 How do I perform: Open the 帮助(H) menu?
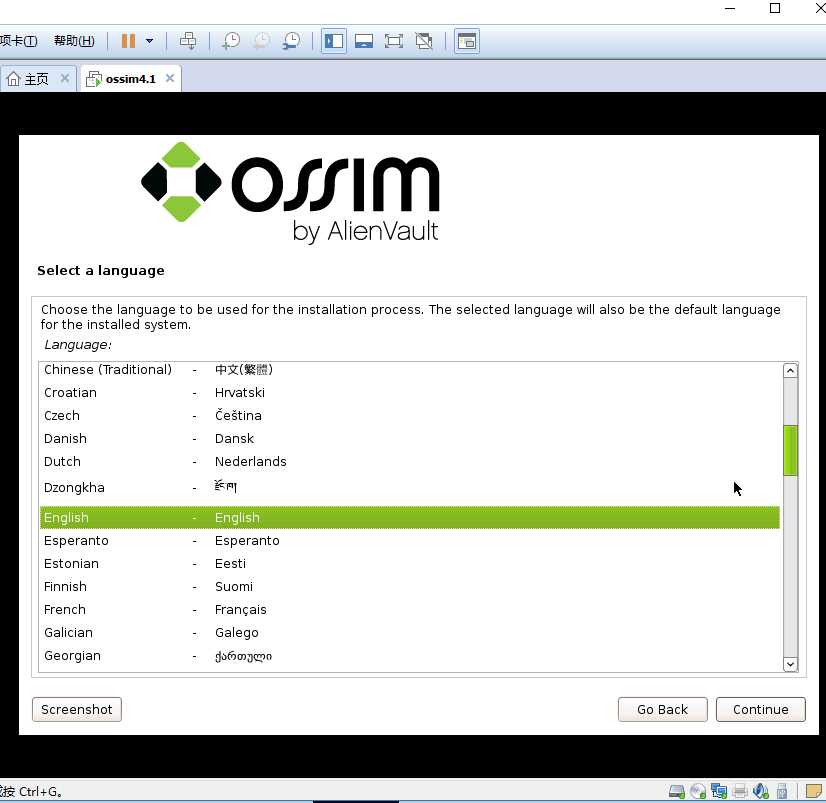[x=74, y=41]
